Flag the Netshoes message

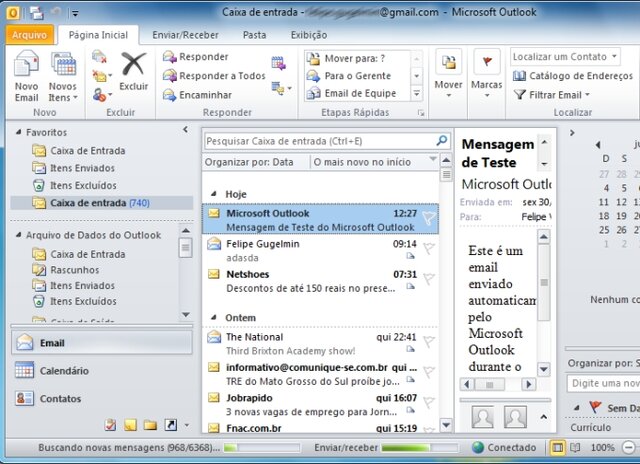point(429,278)
